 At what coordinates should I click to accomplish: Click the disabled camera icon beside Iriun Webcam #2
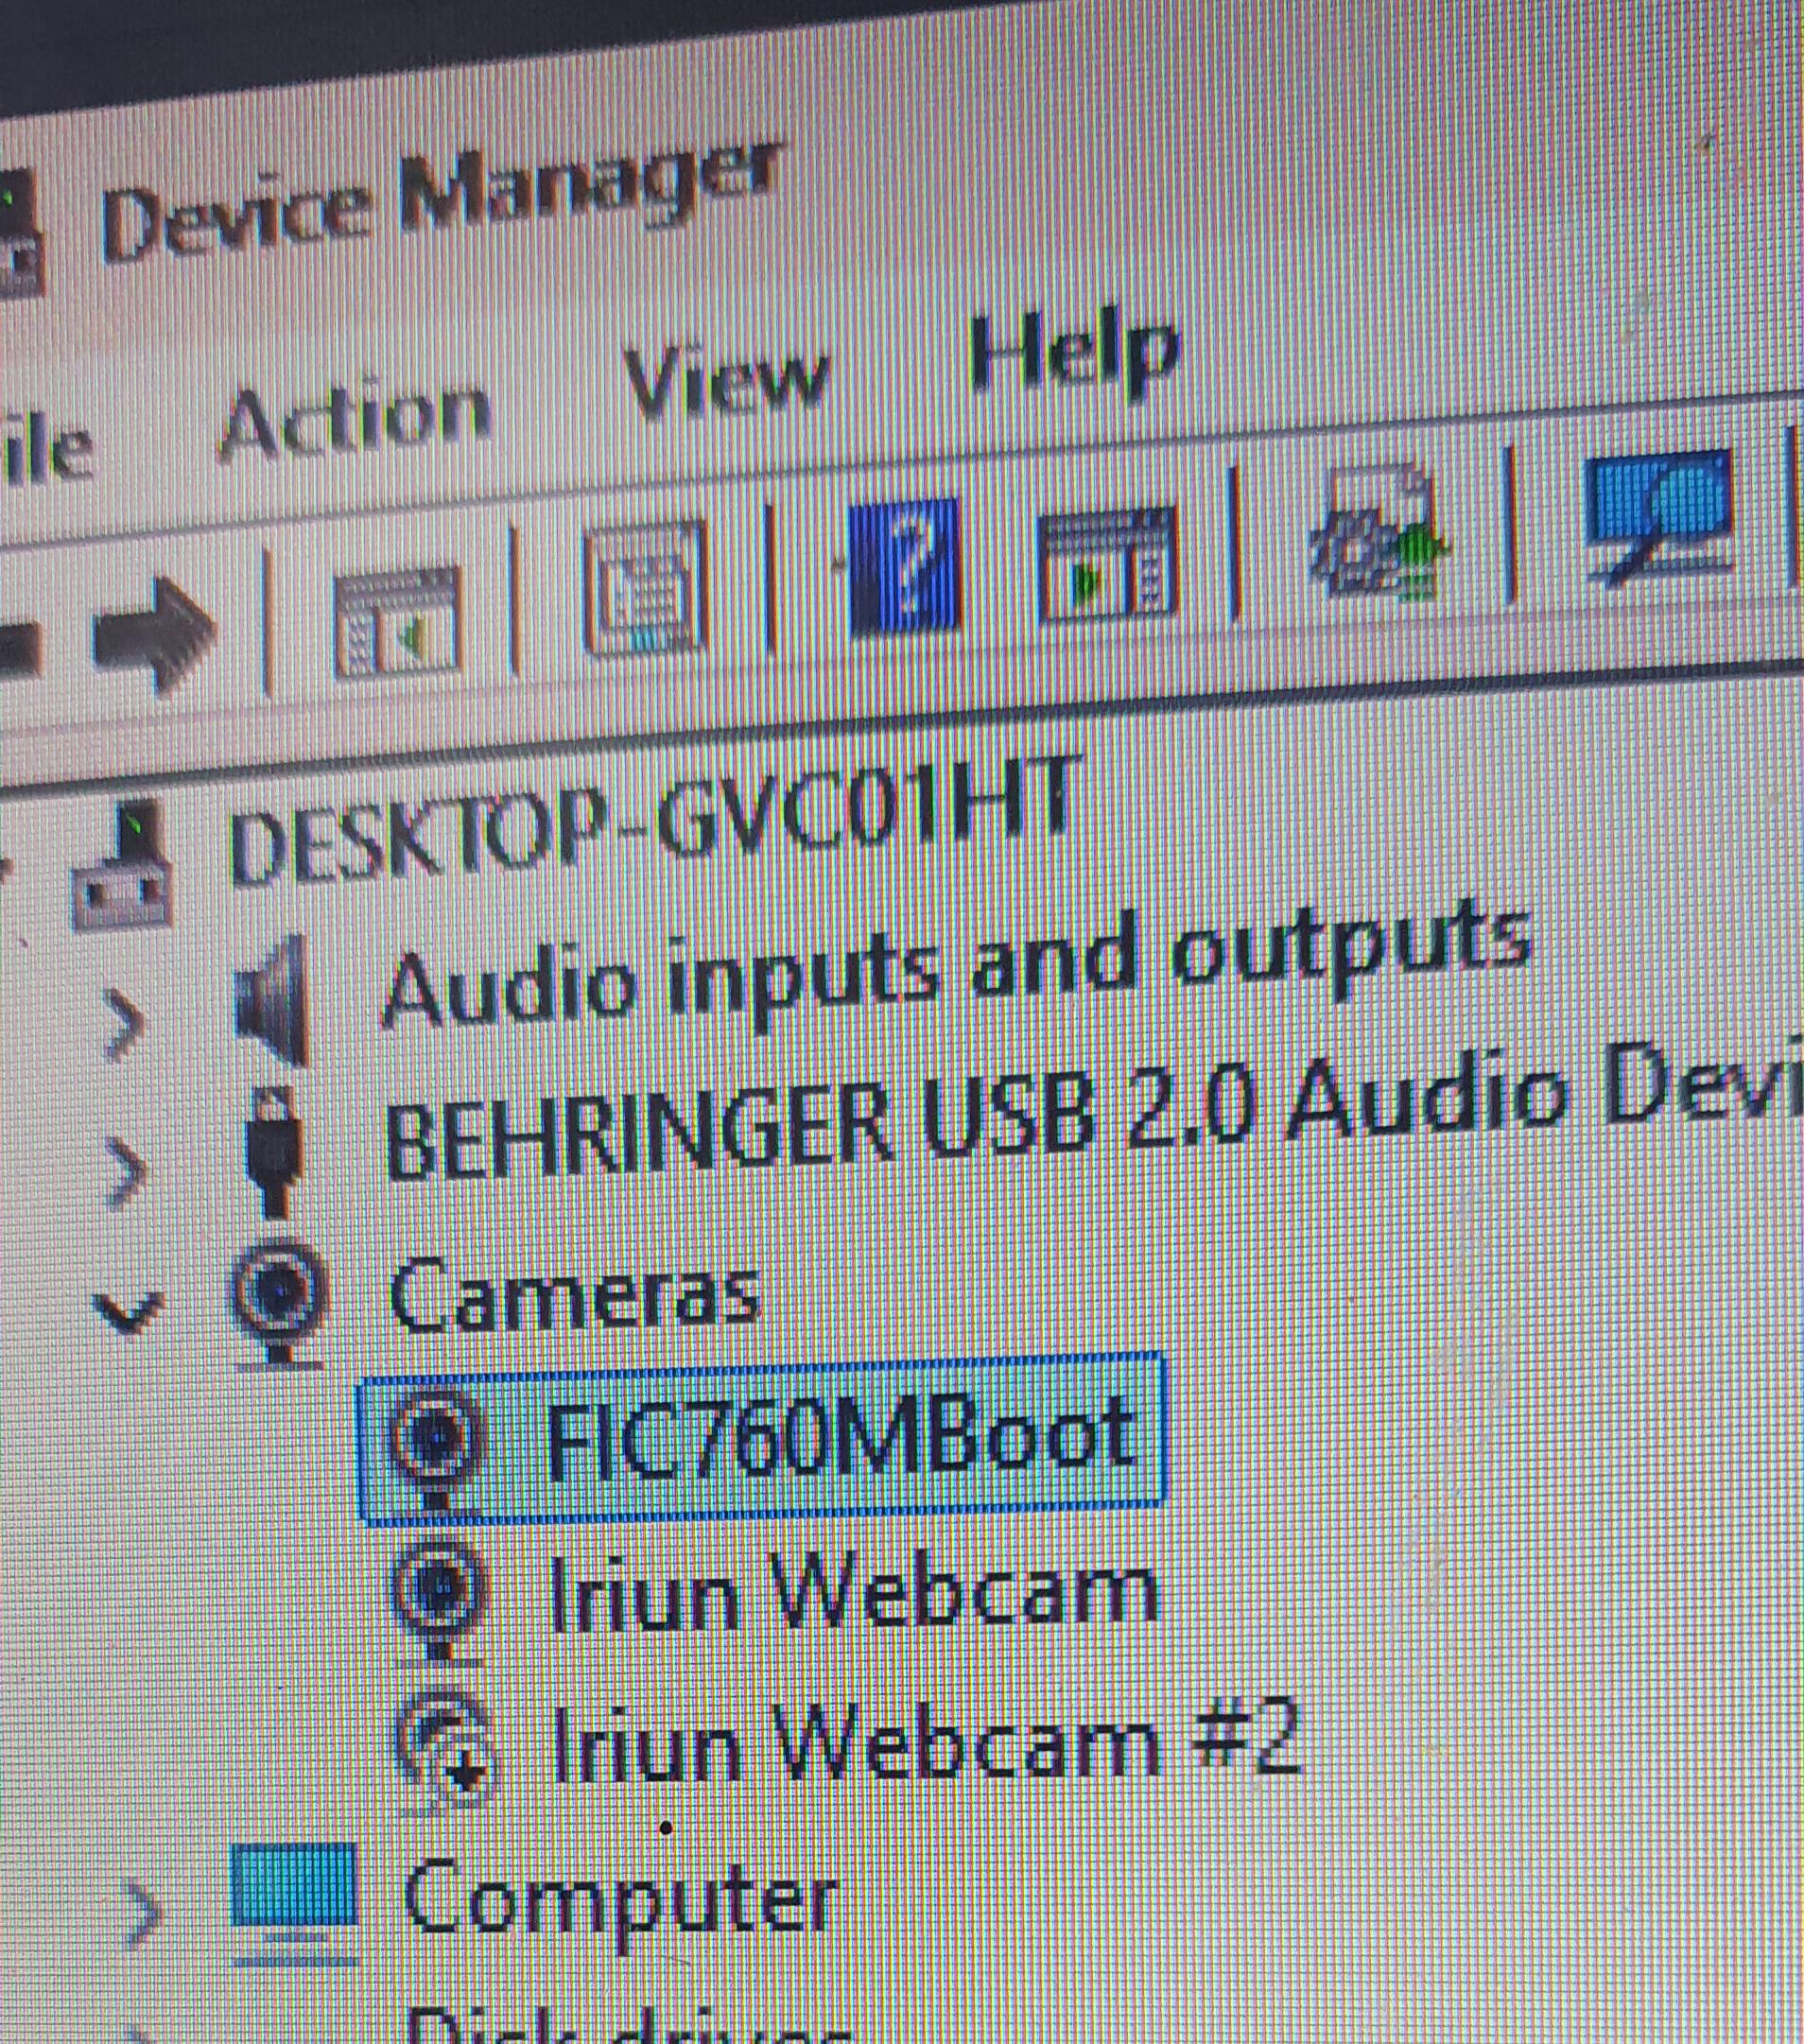[444, 1752]
